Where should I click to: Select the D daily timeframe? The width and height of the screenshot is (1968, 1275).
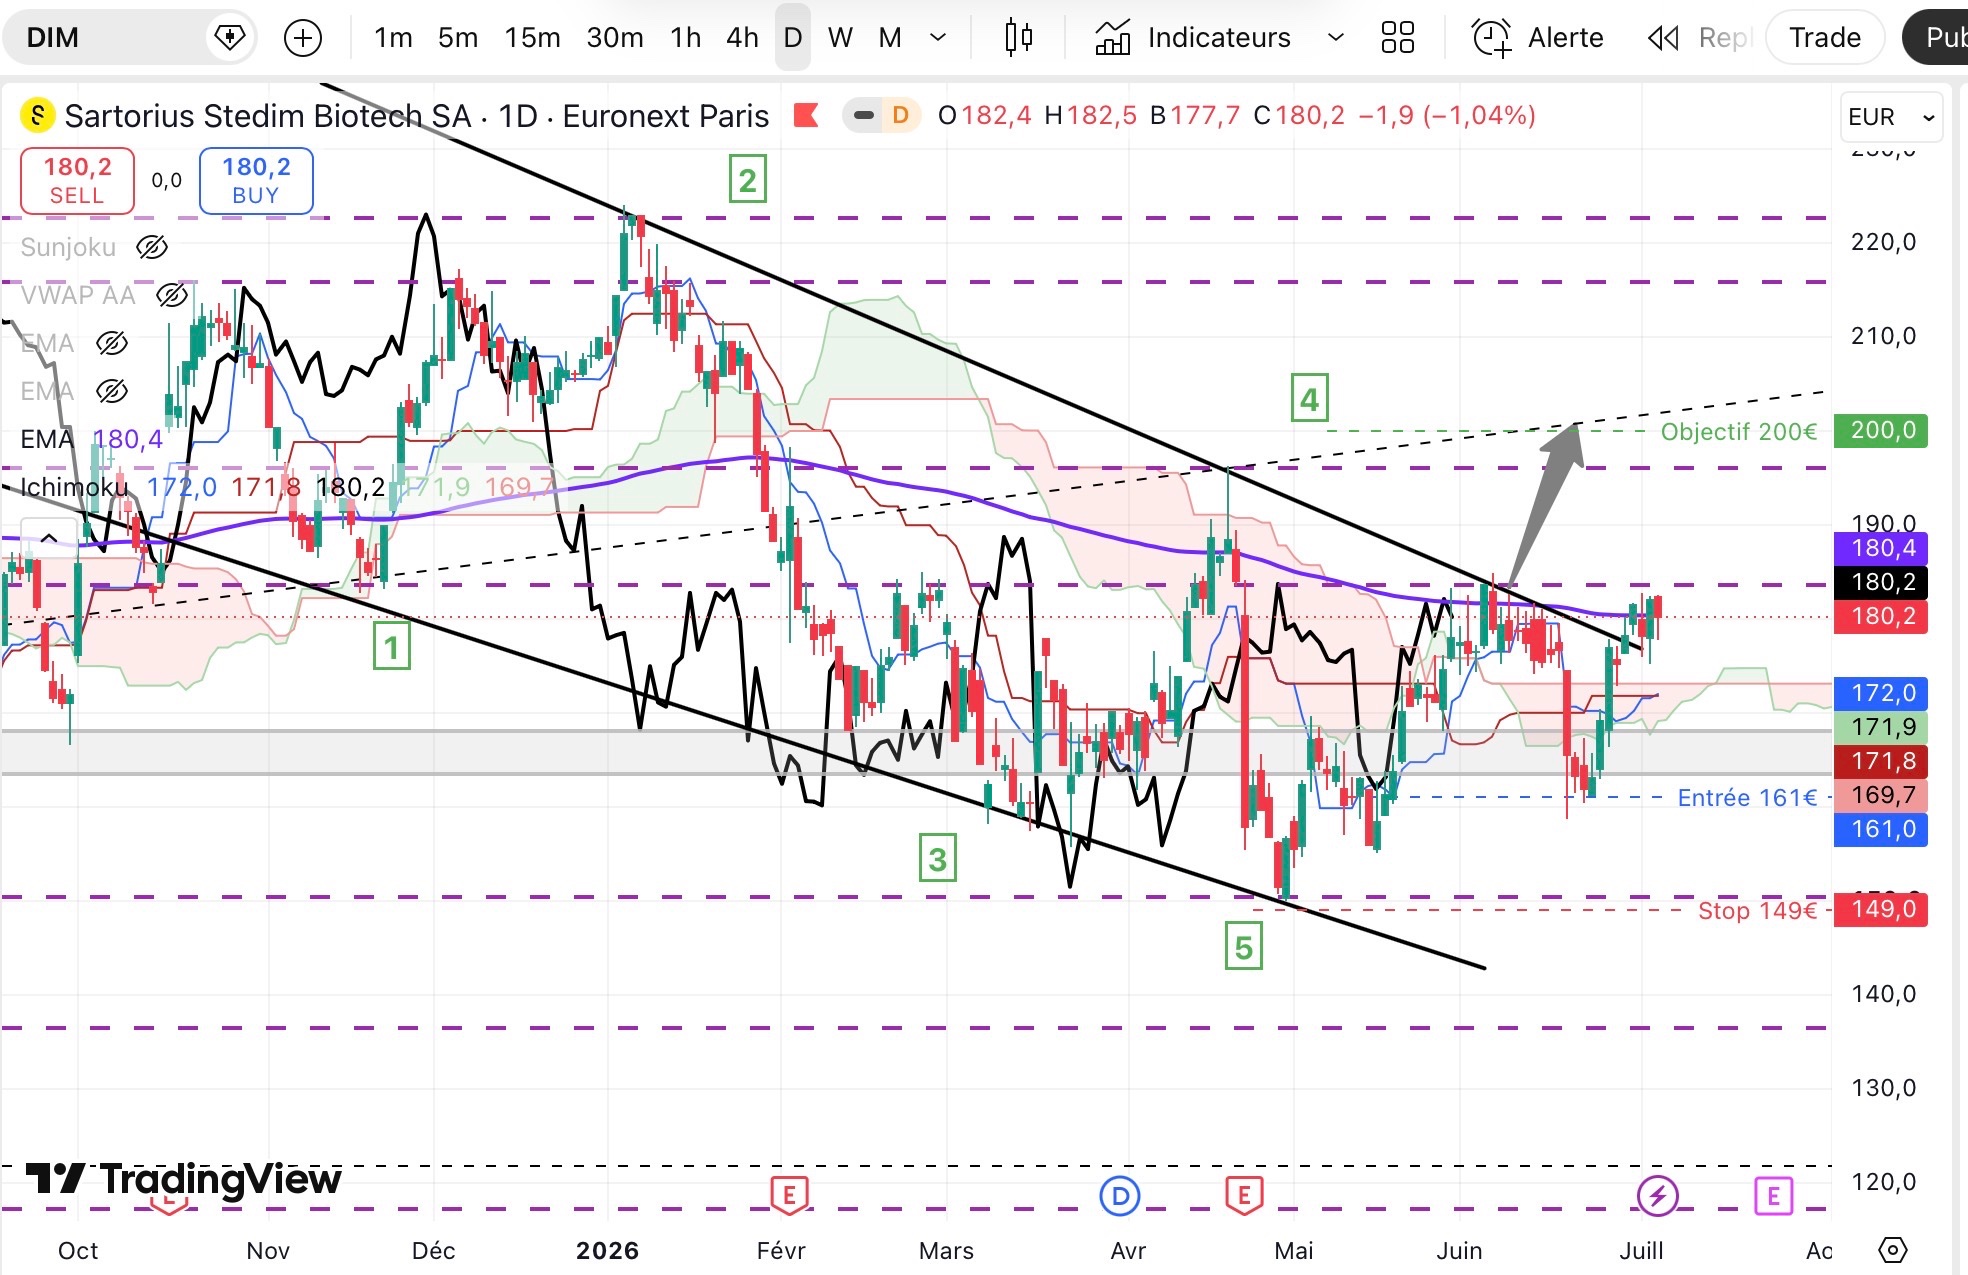(x=793, y=38)
